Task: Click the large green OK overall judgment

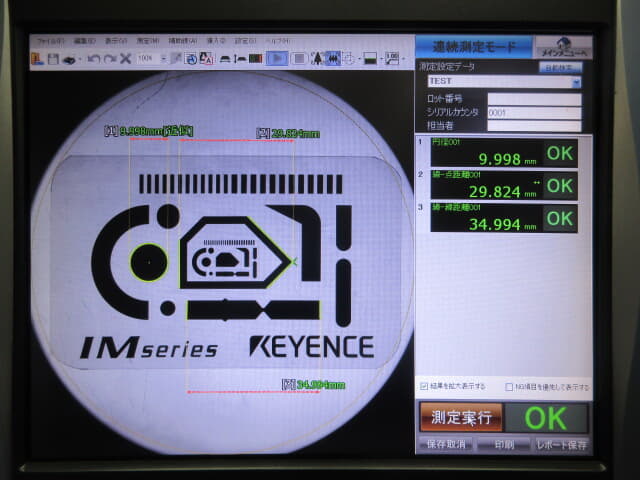Action: coord(546,418)
